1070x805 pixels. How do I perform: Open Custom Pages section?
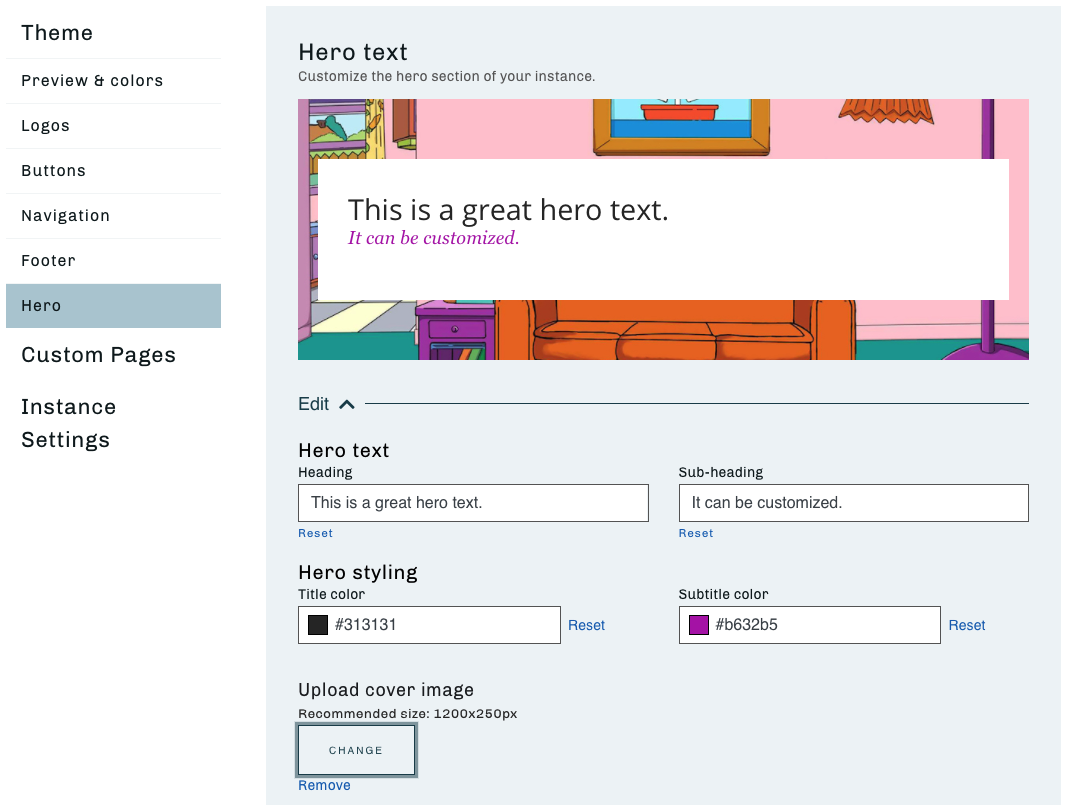pyautogui.click(x=98, y=355)
